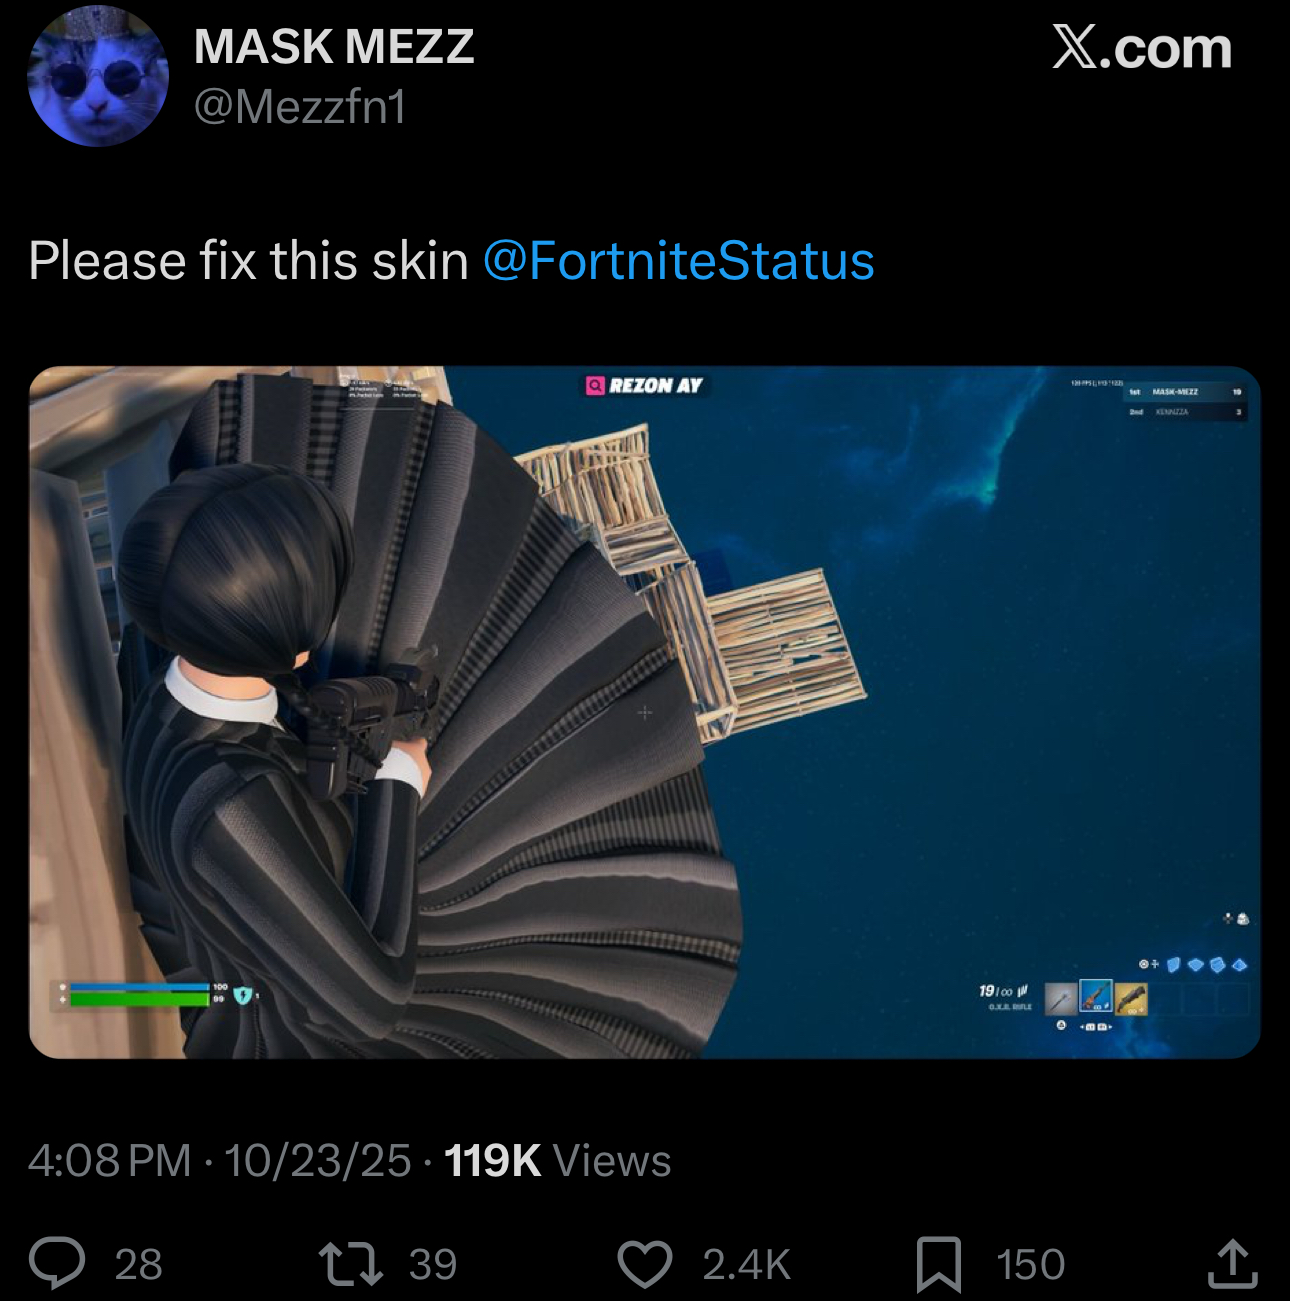Open the X.com logo link

point(1142,48)
